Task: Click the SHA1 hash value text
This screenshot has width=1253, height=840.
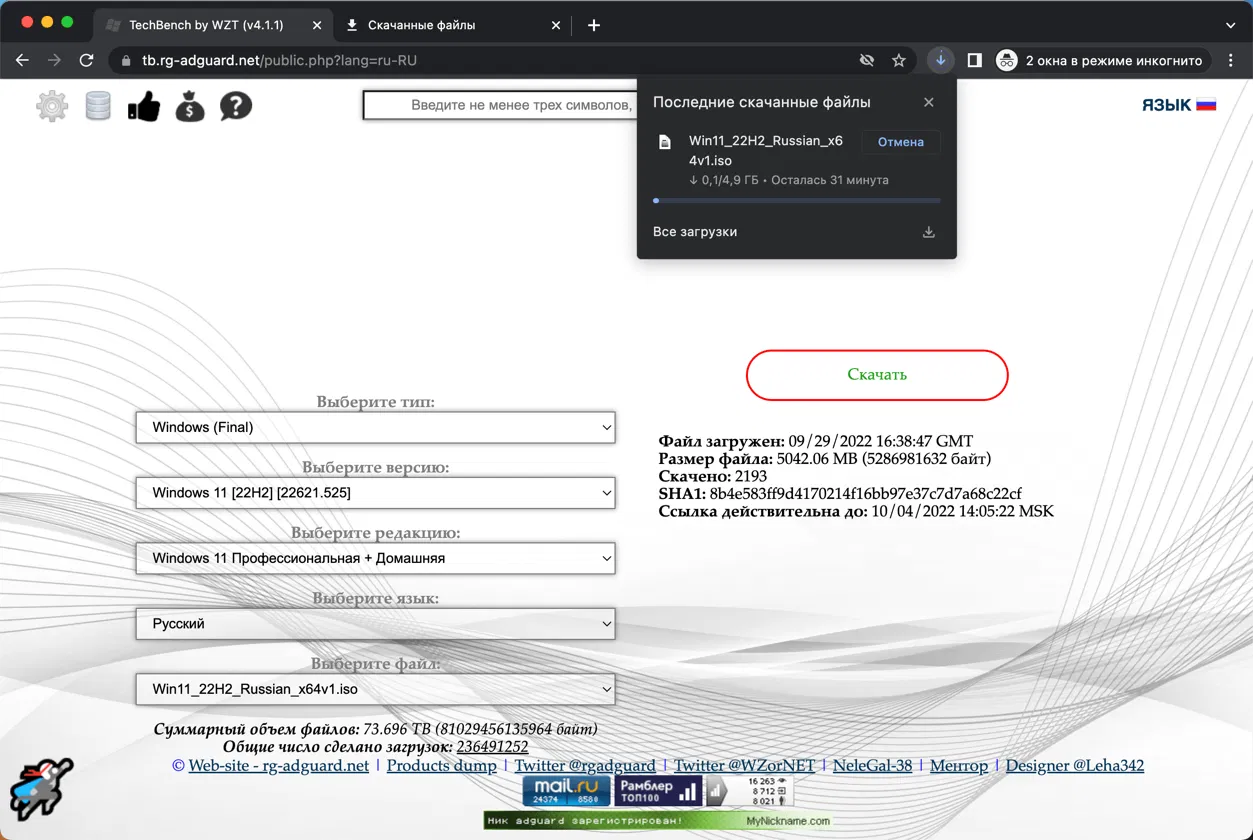Action: 866,494
